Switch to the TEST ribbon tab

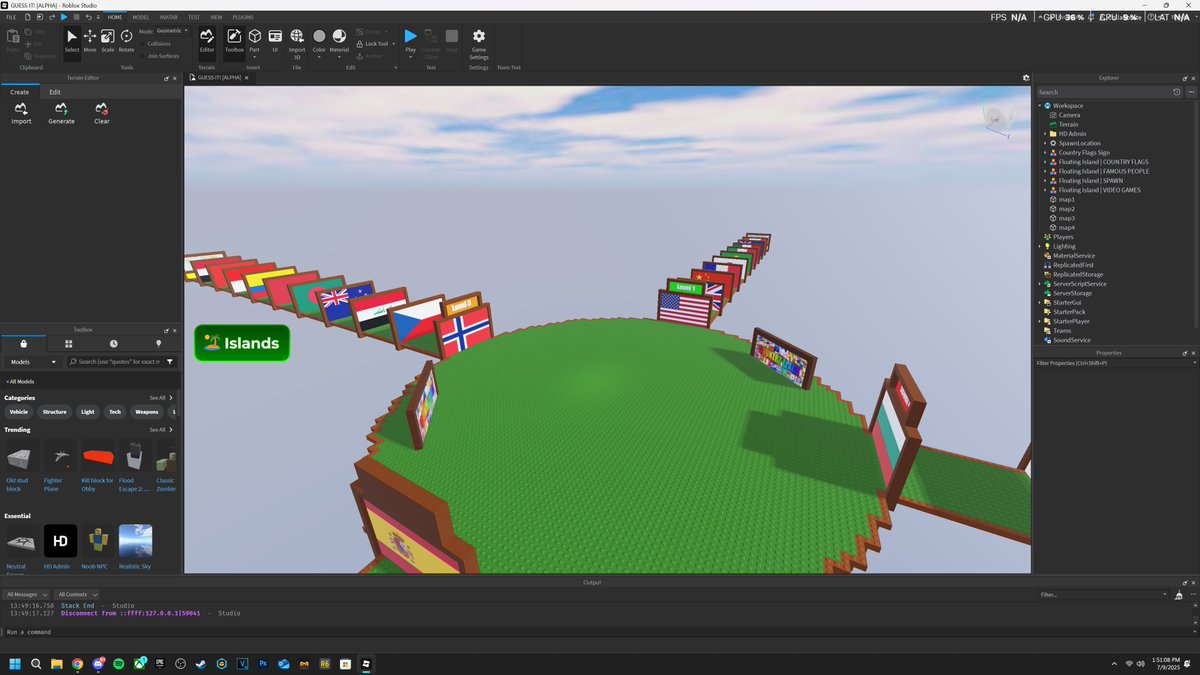tap(194, 17)
